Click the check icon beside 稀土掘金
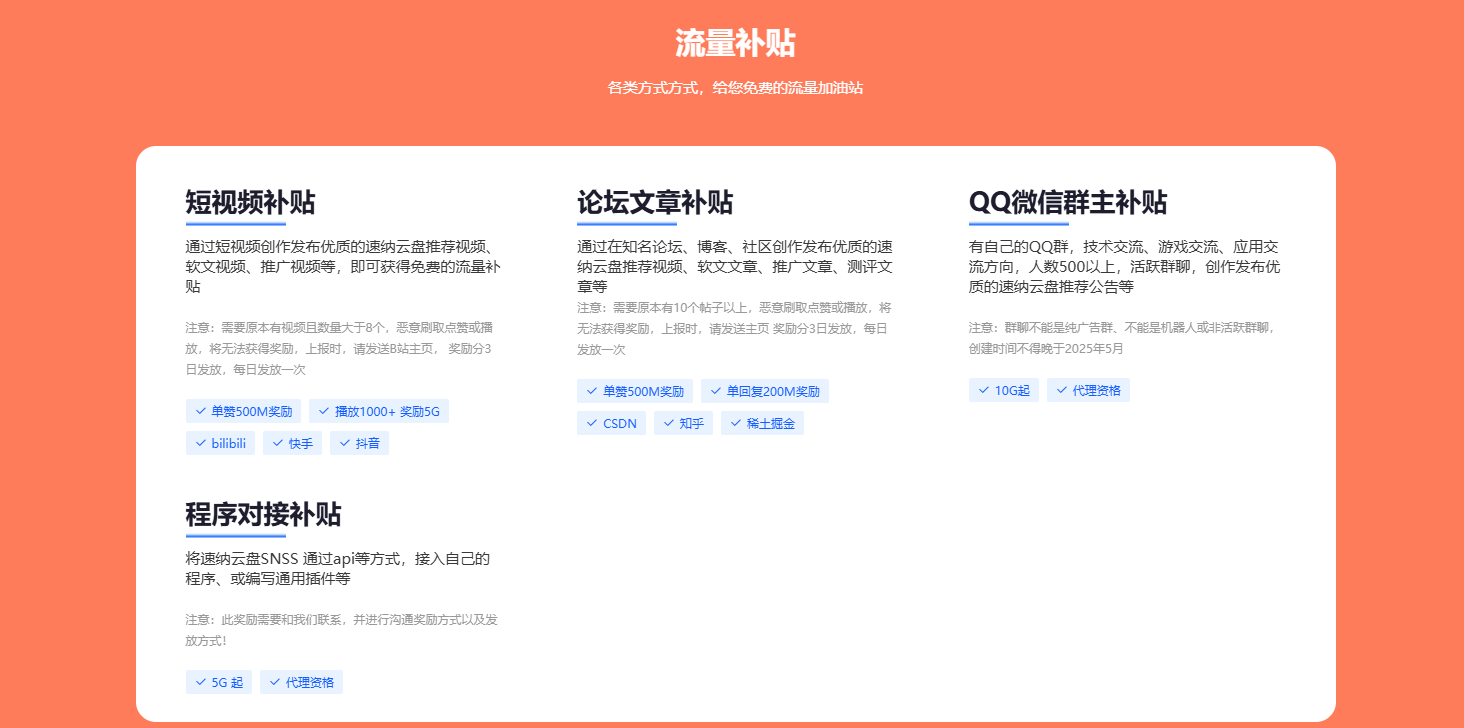 pyautogui.click(x=736, y=423)
